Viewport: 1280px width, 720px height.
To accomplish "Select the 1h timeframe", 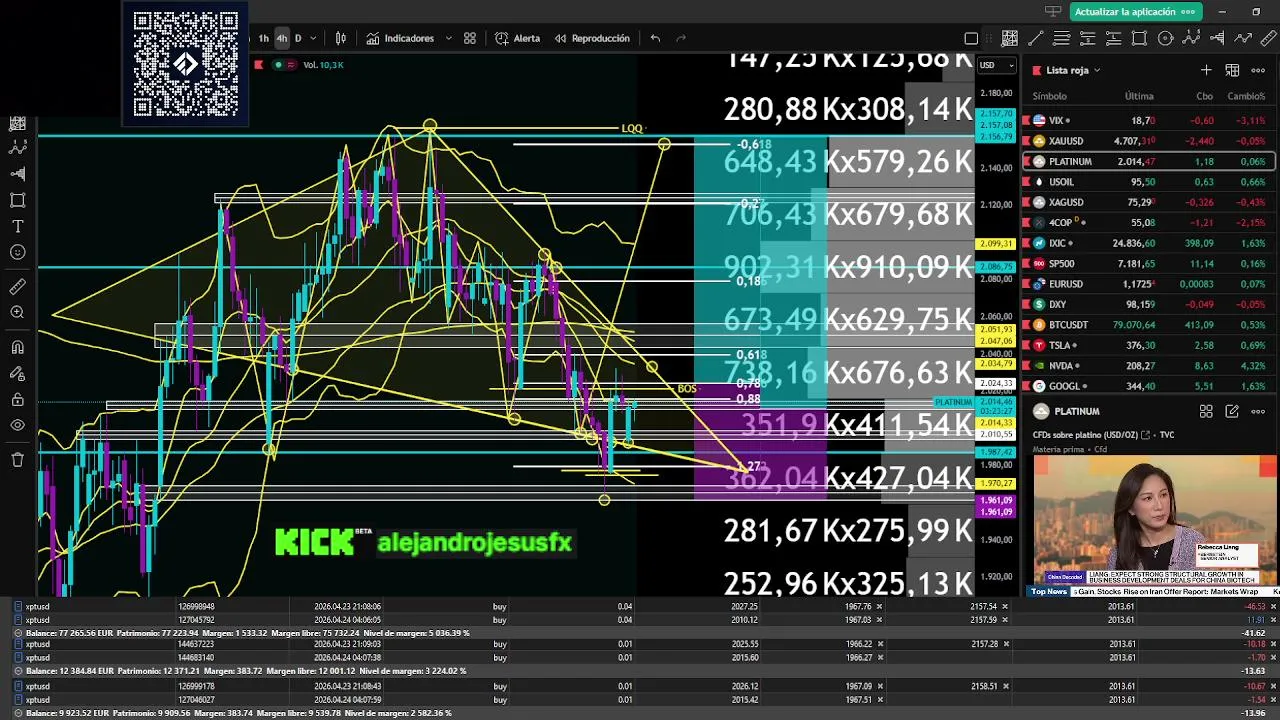I will tap(264, 38).
